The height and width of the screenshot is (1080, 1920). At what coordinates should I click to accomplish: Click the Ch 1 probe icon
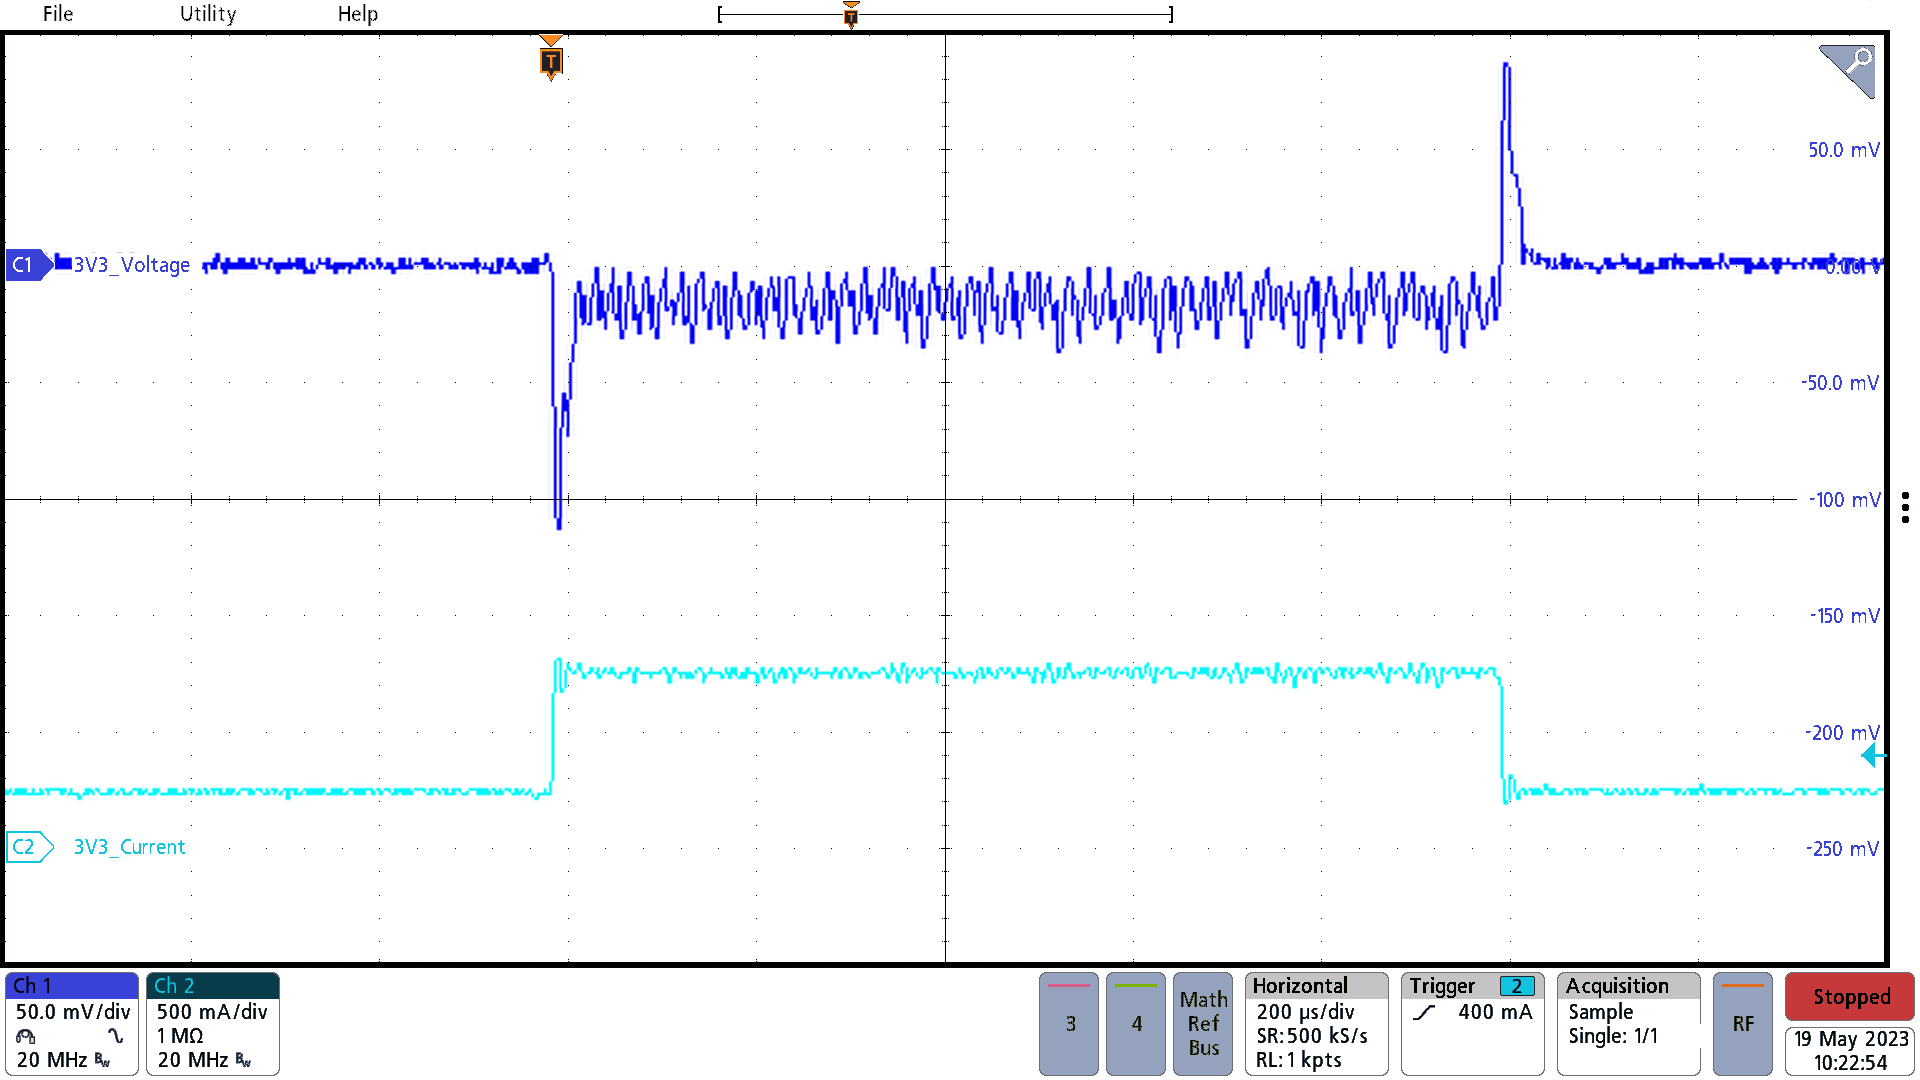pos(26,1036)
